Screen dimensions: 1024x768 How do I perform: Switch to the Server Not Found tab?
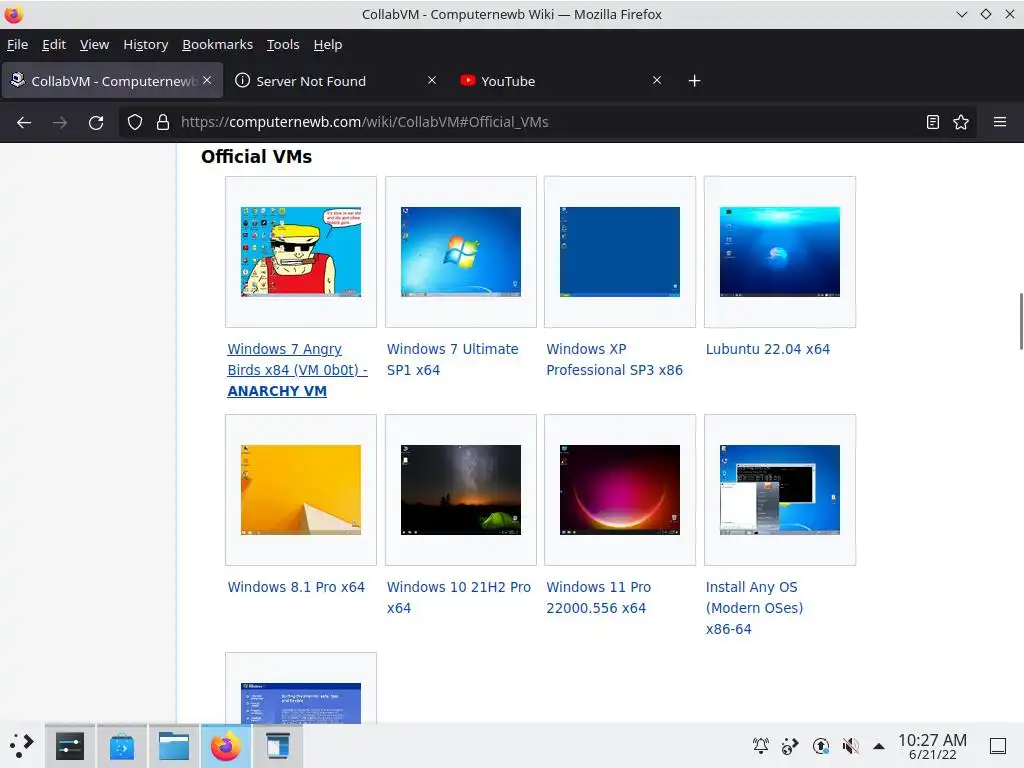[336, 80]
